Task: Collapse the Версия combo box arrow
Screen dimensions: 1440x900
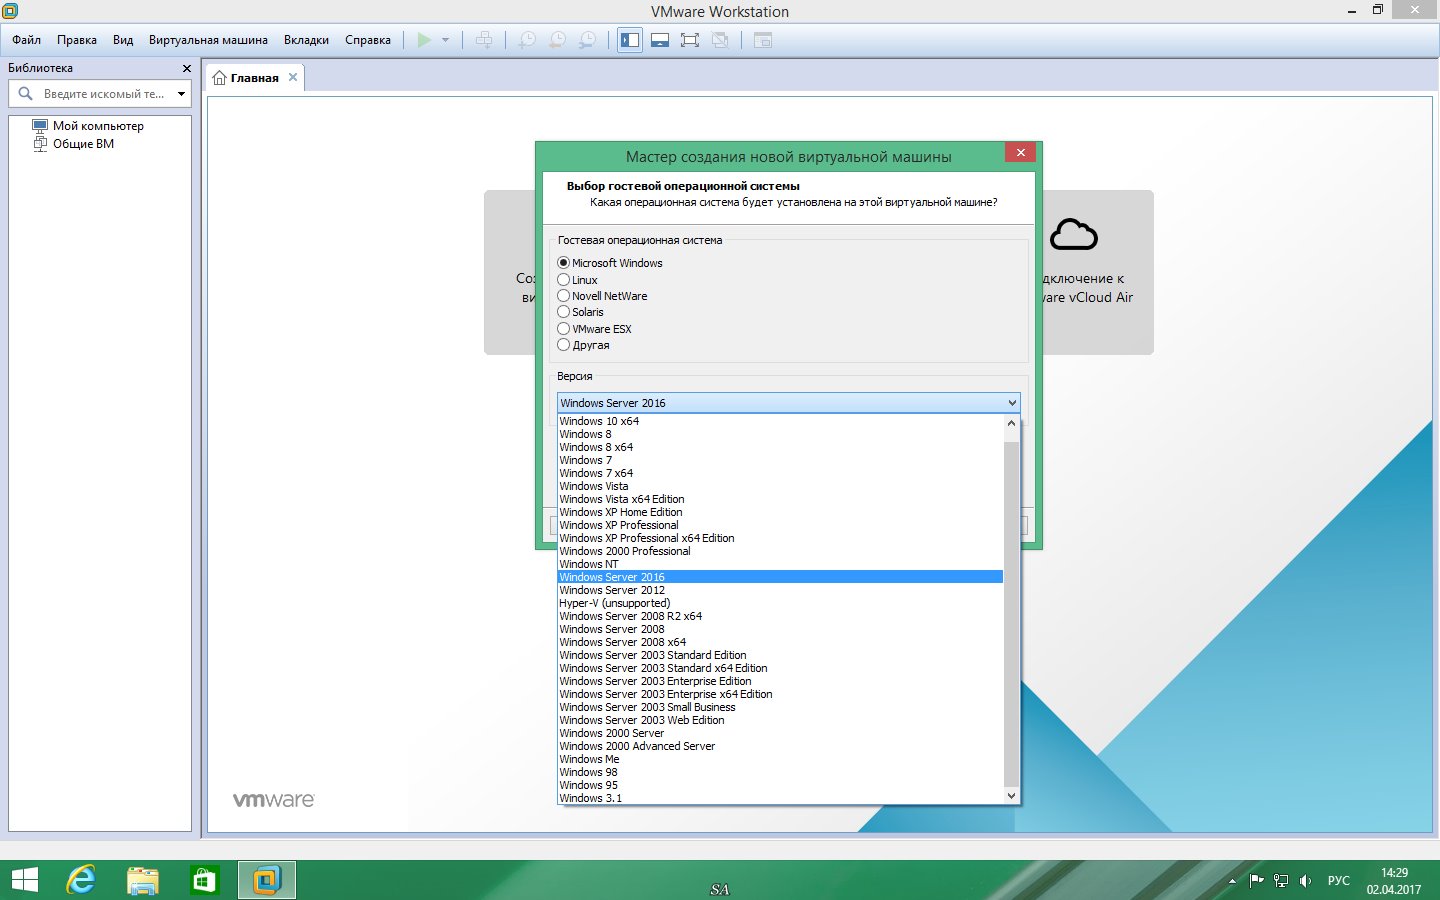Action: click(x=1012, y=403)
